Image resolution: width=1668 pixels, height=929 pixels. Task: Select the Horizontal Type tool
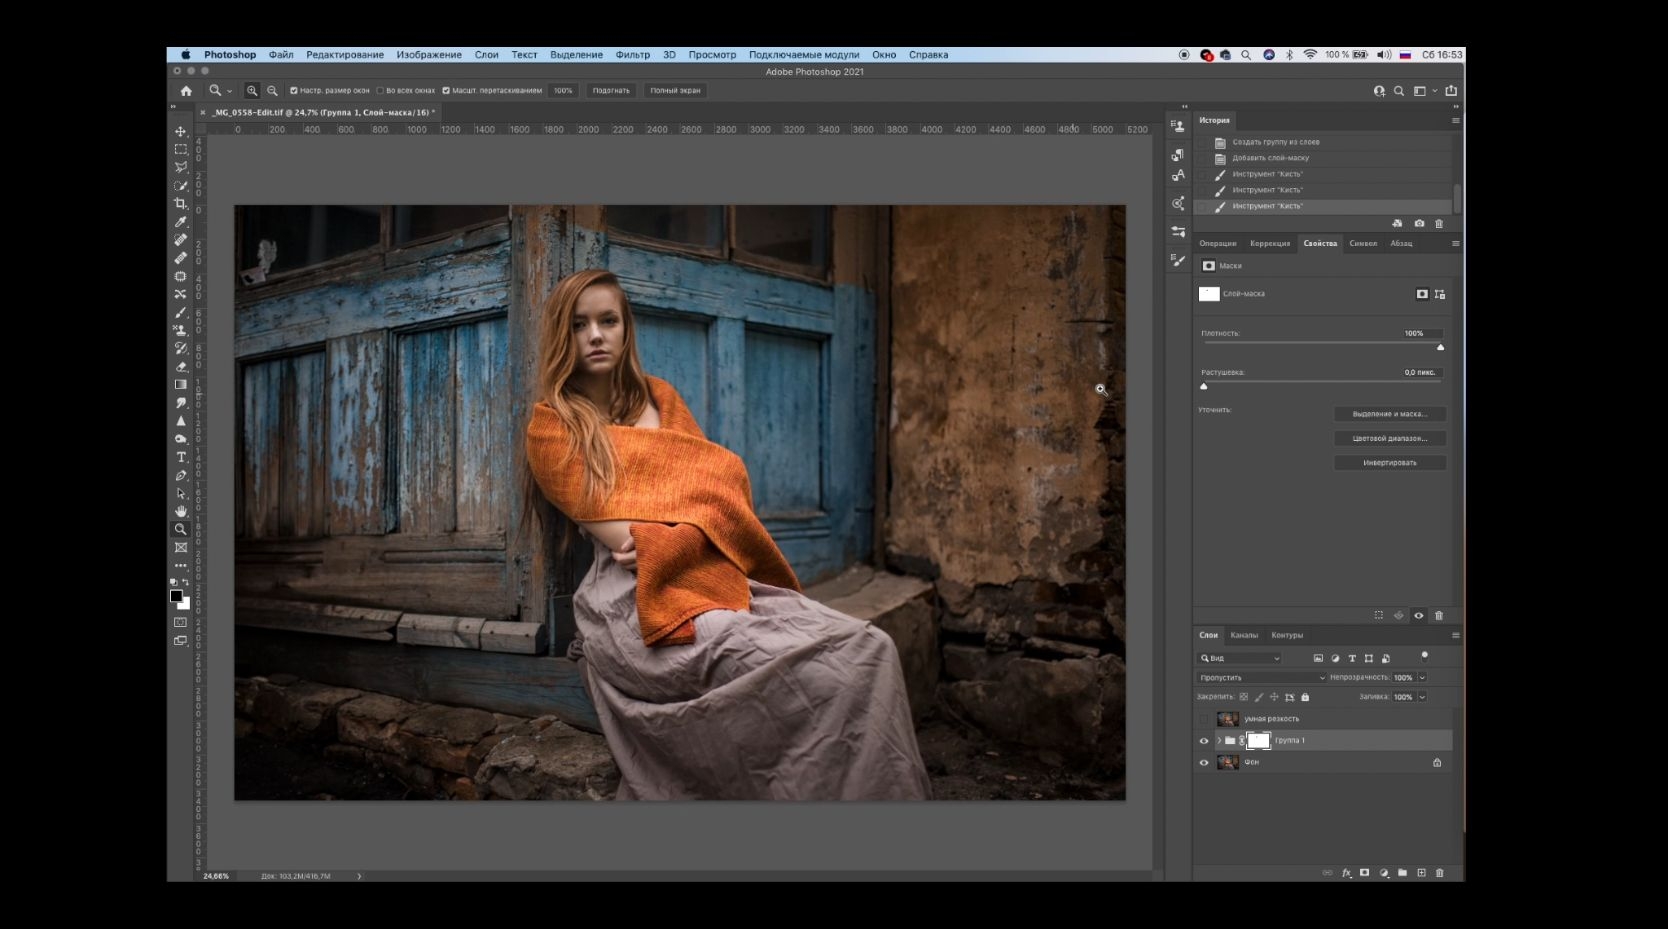click(181, 457)
